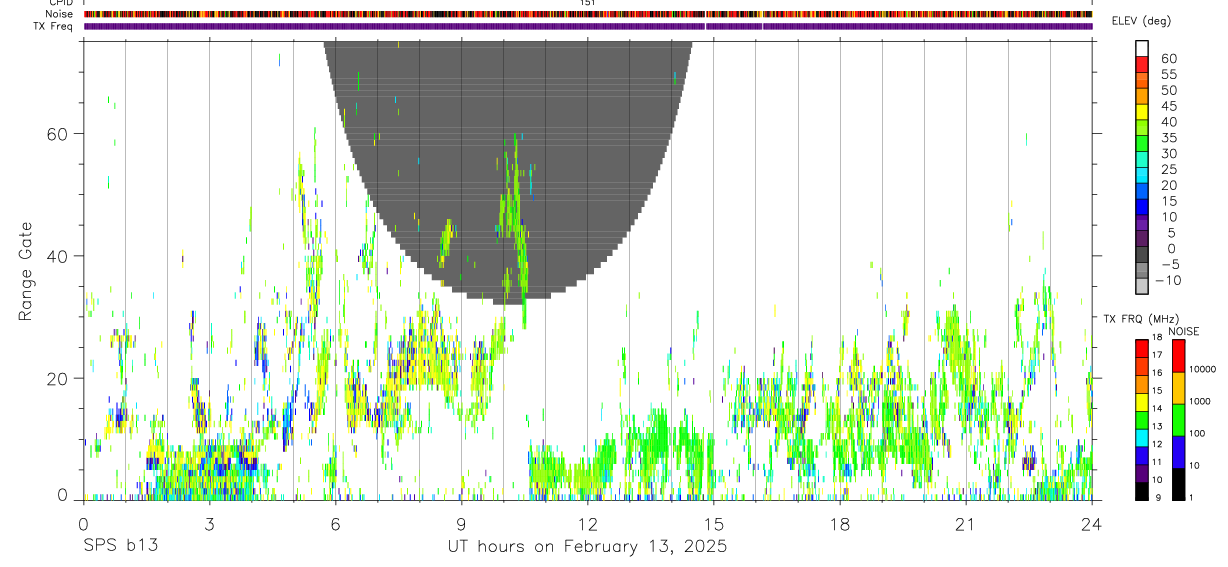Viewport: 1228px width, 567px height.
Task: Click the x-axis tick label '12'
Action: click(x=587, y=525)
